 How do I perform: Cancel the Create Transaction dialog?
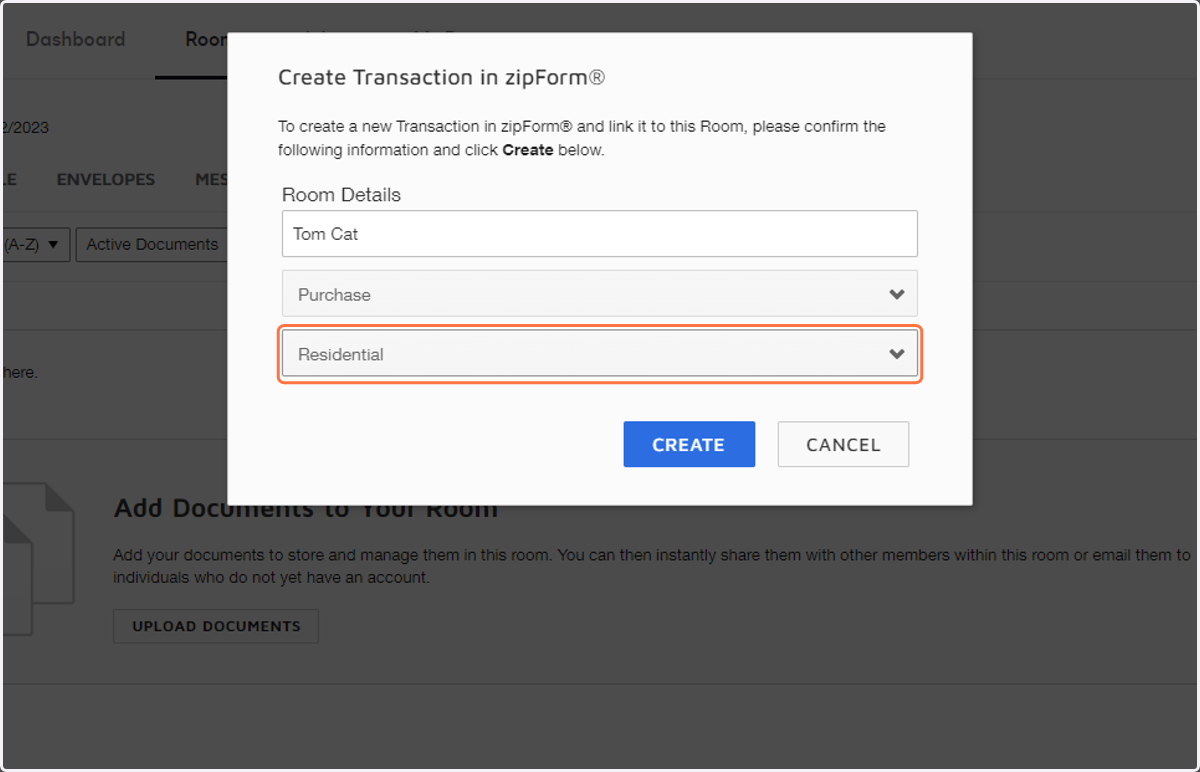tap(843, 444)
